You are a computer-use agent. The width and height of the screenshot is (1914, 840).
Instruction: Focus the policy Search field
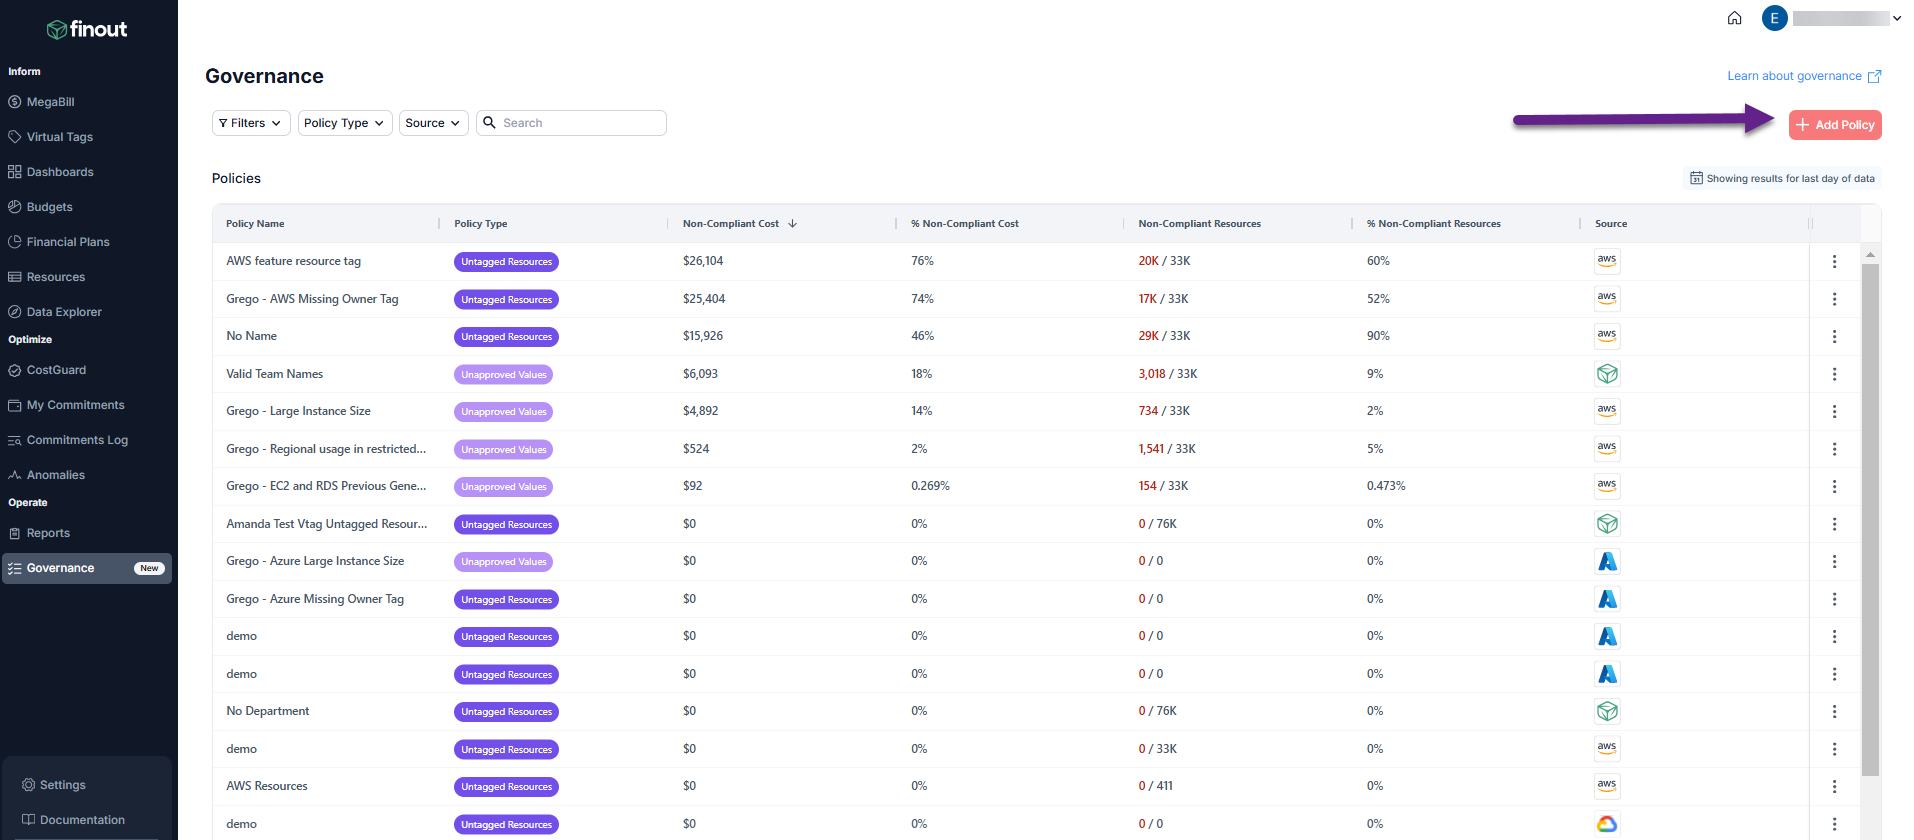point(571,123)
